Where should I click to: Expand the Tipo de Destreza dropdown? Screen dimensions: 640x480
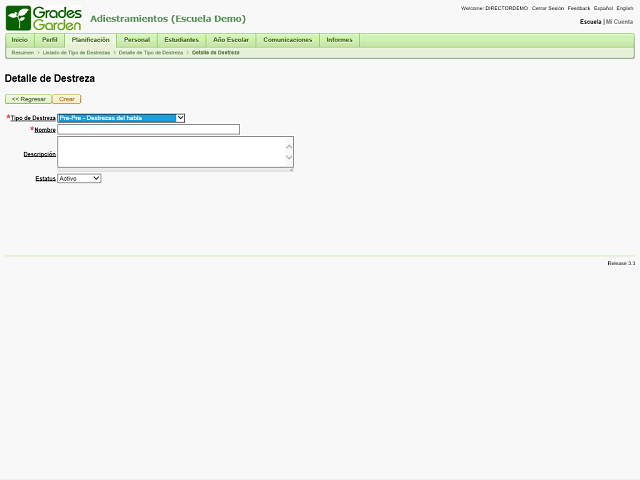pyautogui.click(x=121, y=118)
